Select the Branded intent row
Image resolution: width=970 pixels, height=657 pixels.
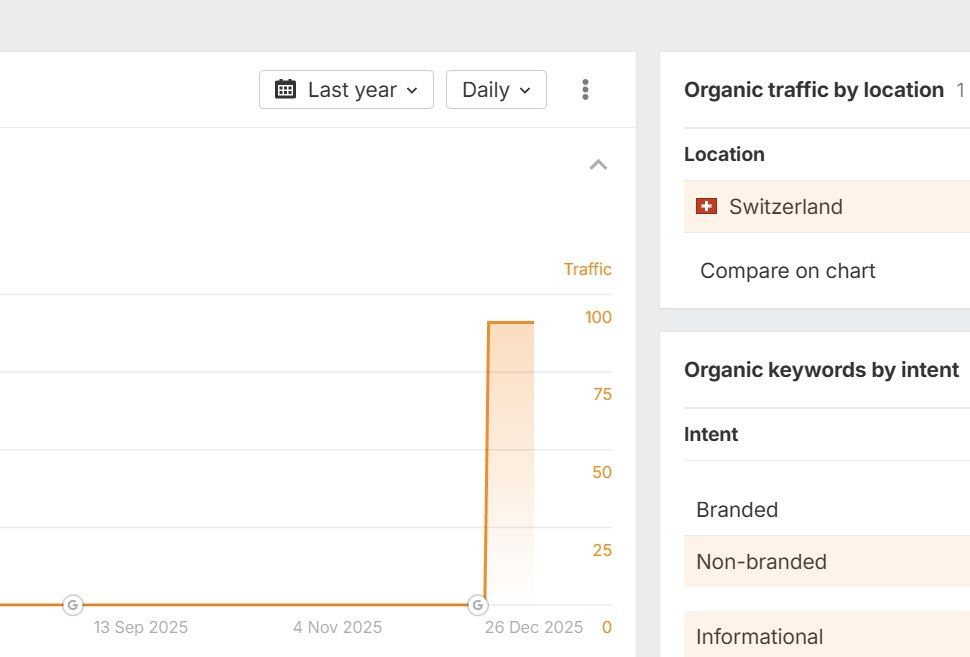[737, 510]
